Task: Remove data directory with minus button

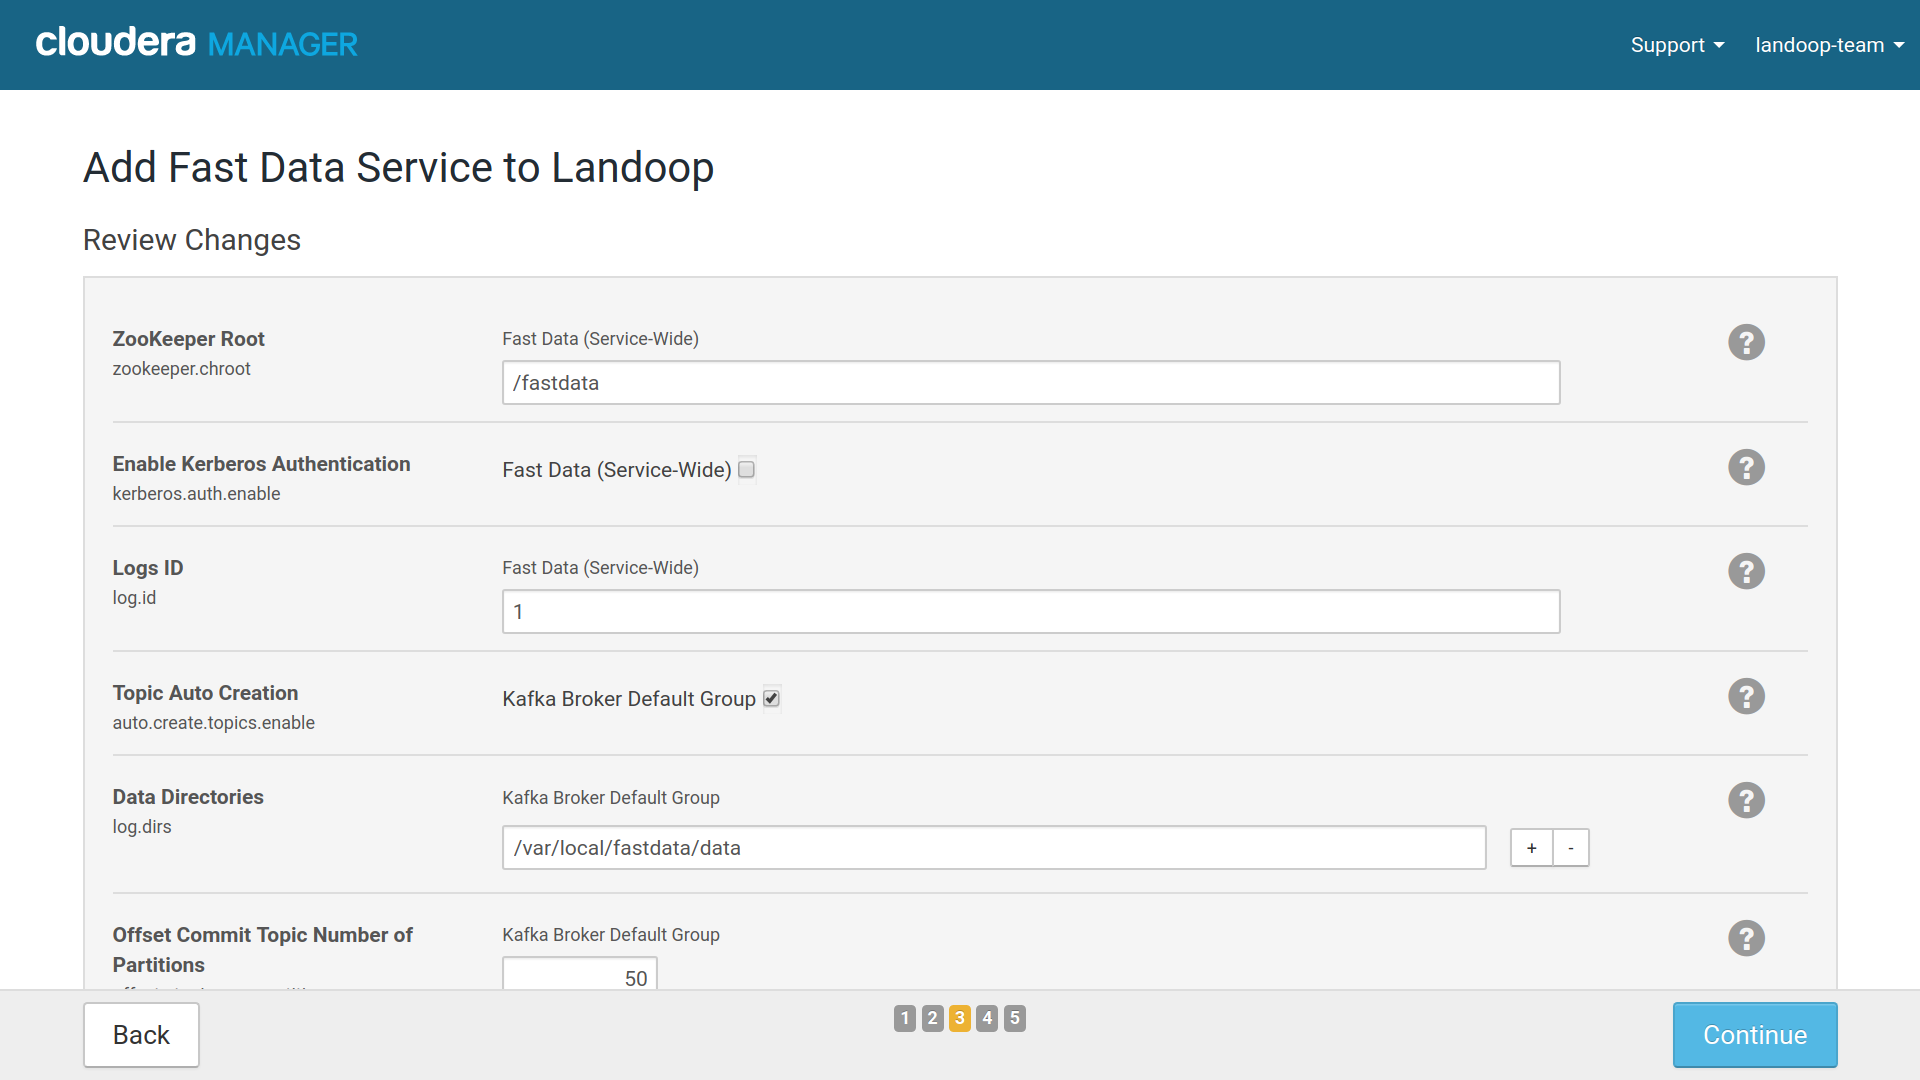Action: pyautogui.click(x=1571, y=848)
